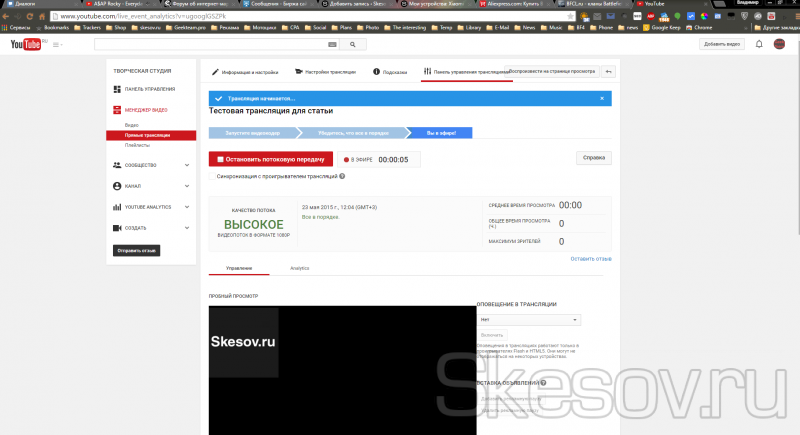Enable 'Синхронизация с проигрывателем трансляций' checkbox
The width and height of the screenshot is (800, 435).
(212, 176)
